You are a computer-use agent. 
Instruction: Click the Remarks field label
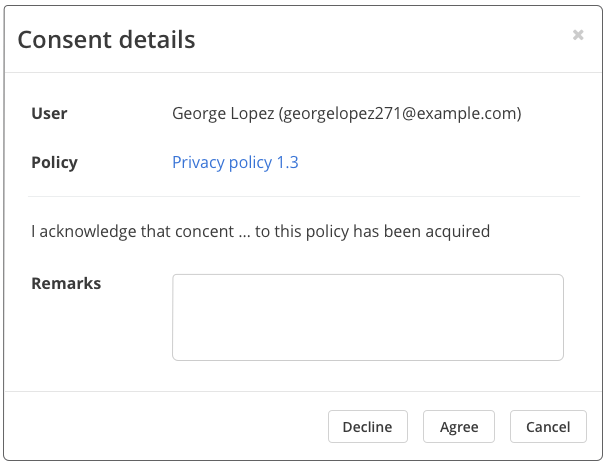[66, 283]
